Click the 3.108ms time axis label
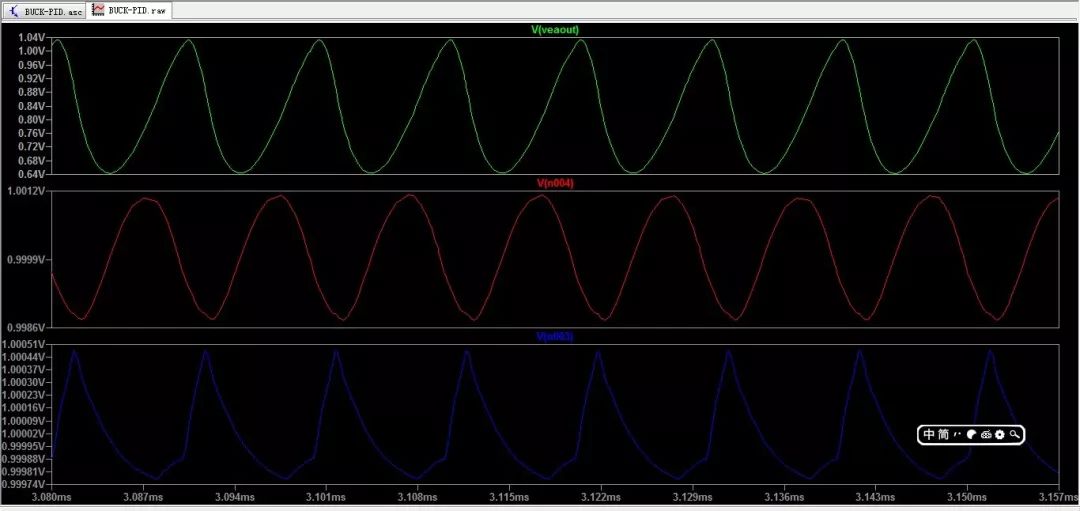 [418, 497]
